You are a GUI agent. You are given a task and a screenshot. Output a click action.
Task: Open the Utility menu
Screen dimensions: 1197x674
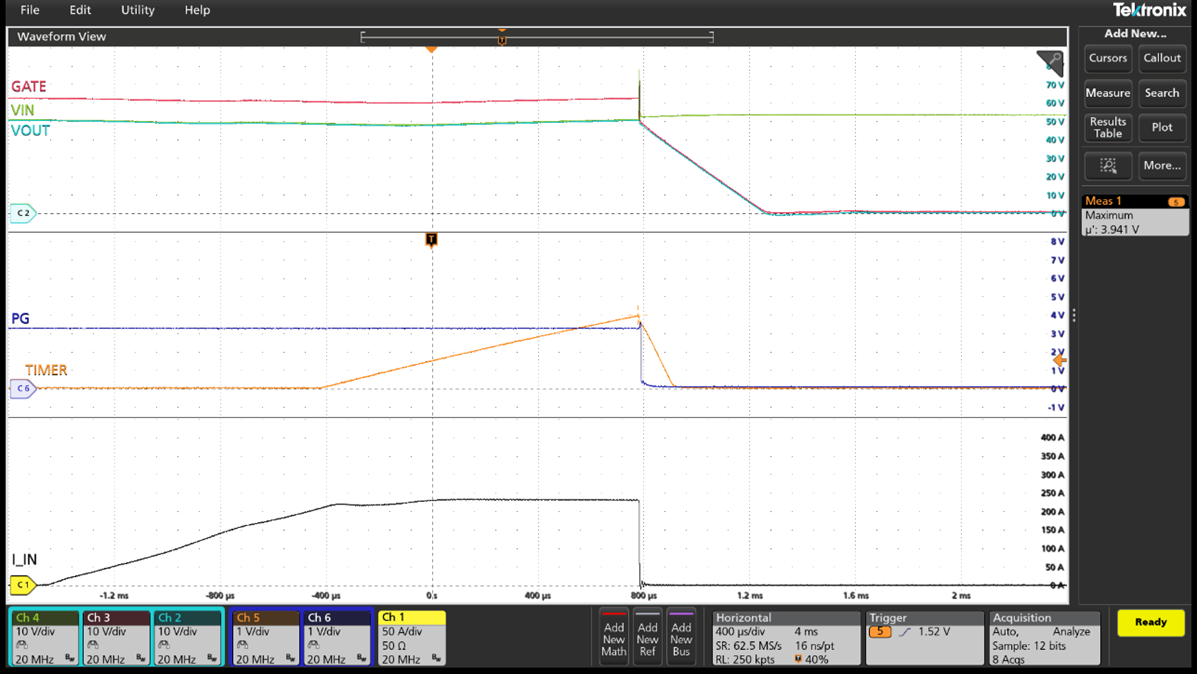(138, 10)
